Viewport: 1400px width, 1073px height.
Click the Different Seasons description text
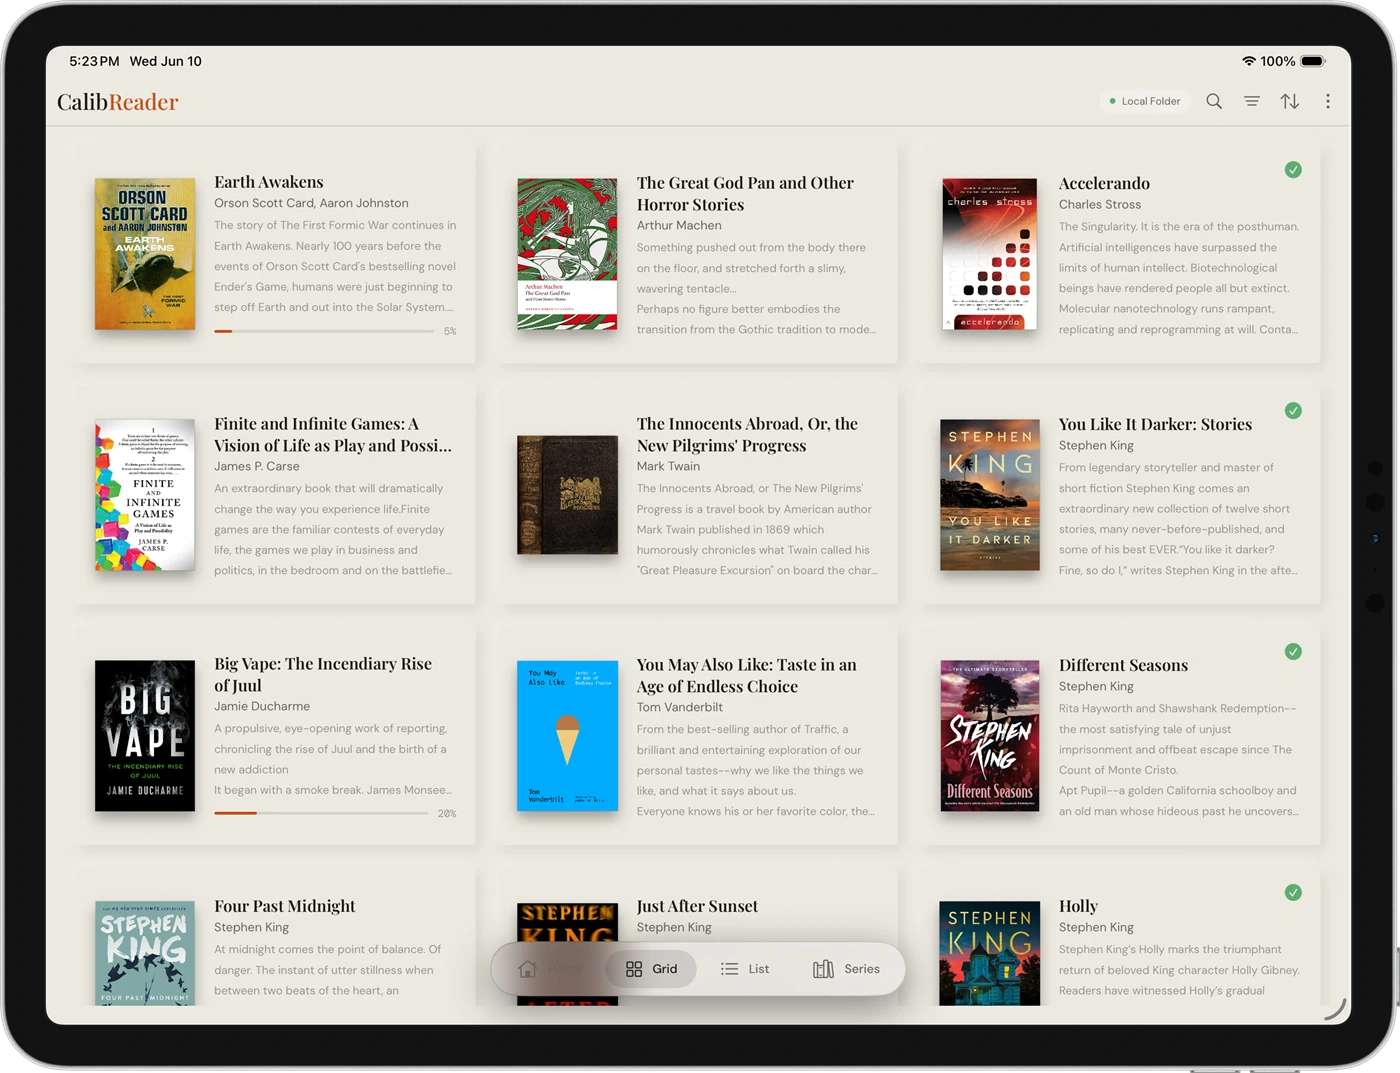point(1179,760)
